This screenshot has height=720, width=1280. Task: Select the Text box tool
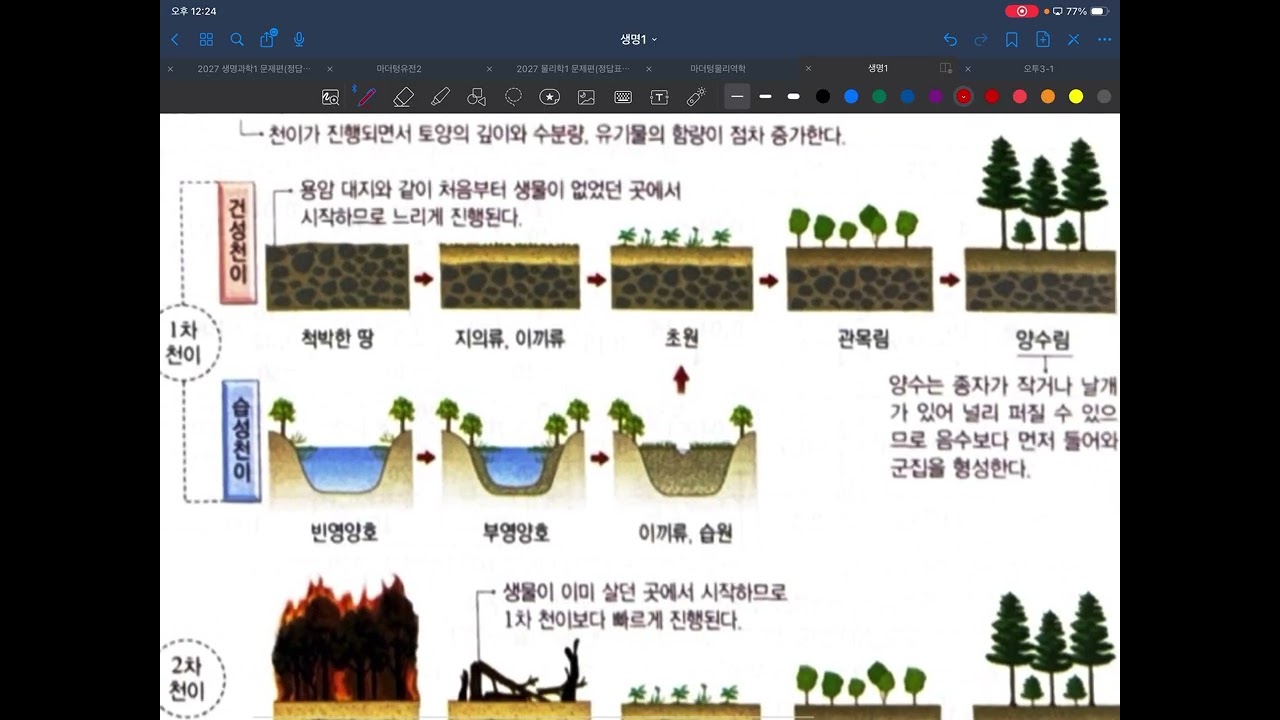pos(659,97)
